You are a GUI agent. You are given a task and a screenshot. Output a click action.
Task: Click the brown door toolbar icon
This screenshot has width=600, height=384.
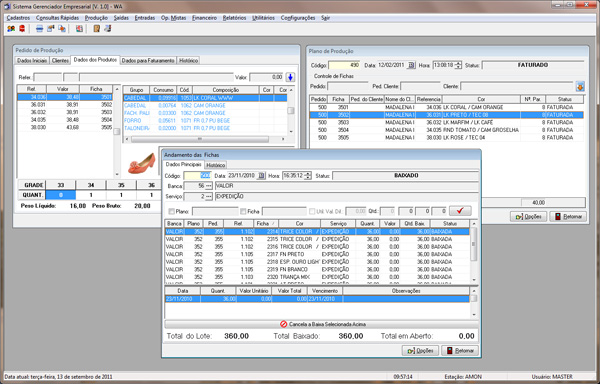(x=97, y=29)
